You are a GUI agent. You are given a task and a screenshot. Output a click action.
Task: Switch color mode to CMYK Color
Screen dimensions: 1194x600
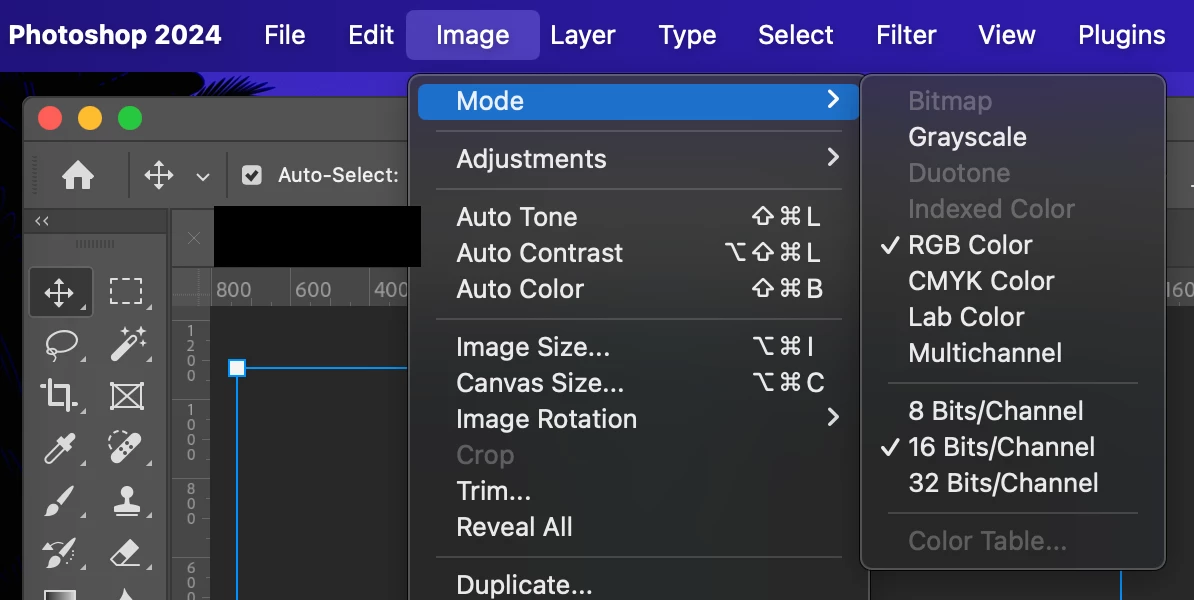click(x=981, y=281)
